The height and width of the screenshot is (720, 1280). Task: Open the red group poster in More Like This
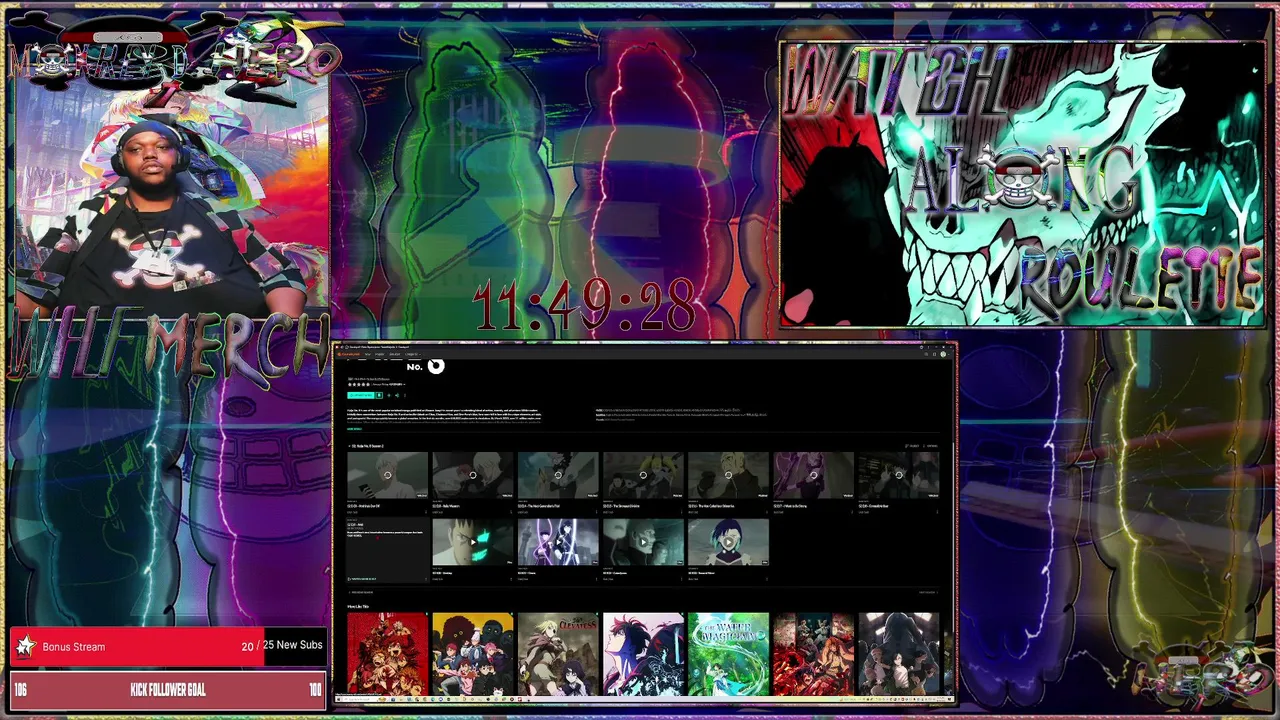(387, 654)
